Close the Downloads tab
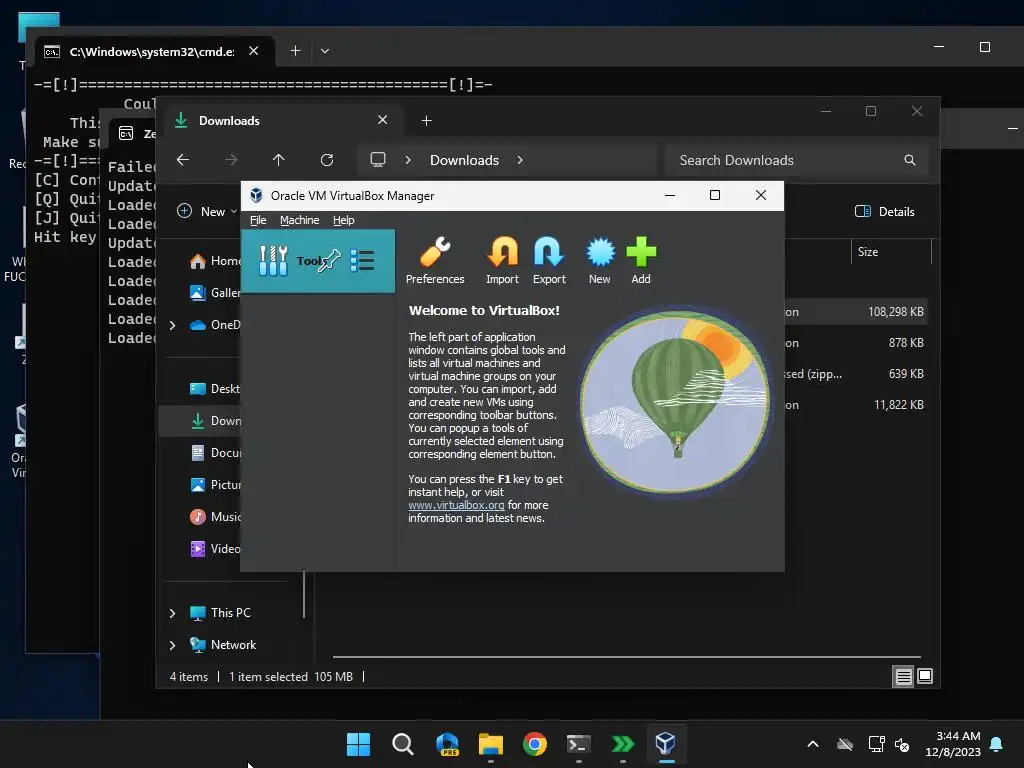 coord(383,120)
